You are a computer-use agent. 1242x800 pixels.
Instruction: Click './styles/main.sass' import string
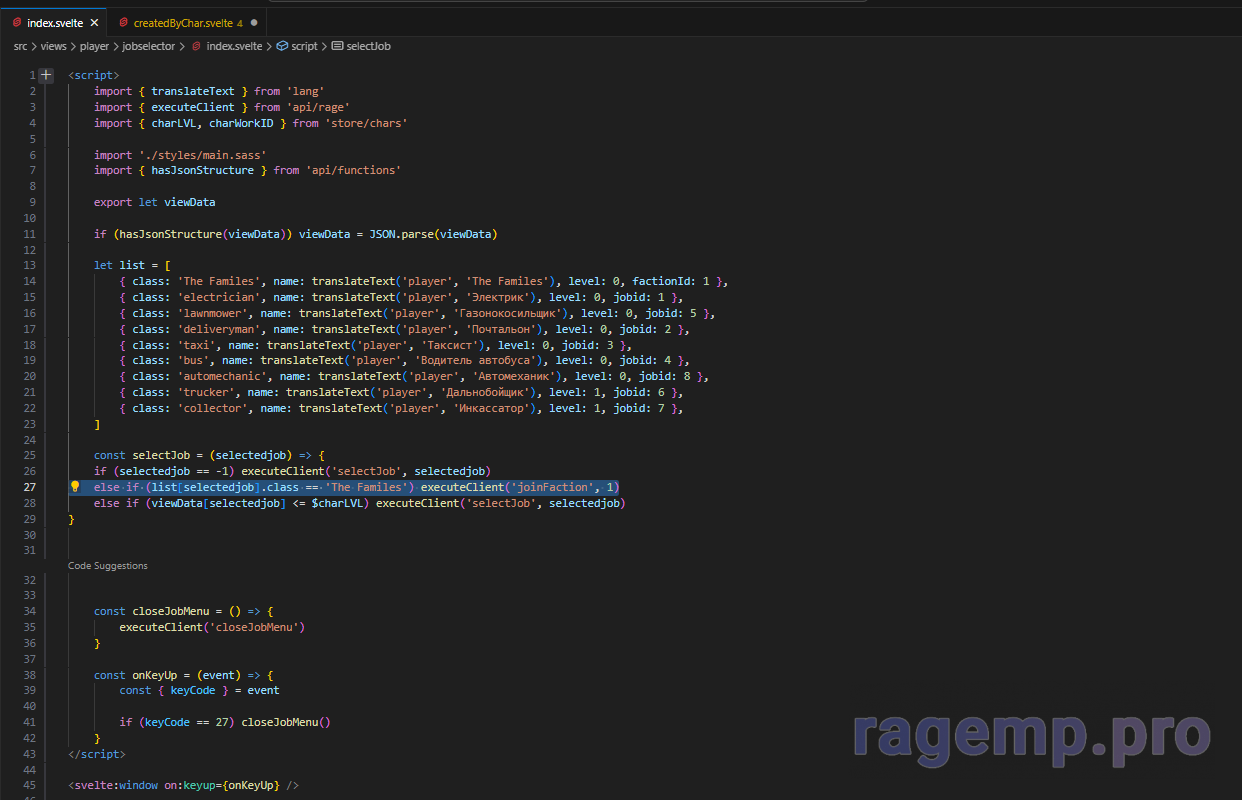click(203, 155)
